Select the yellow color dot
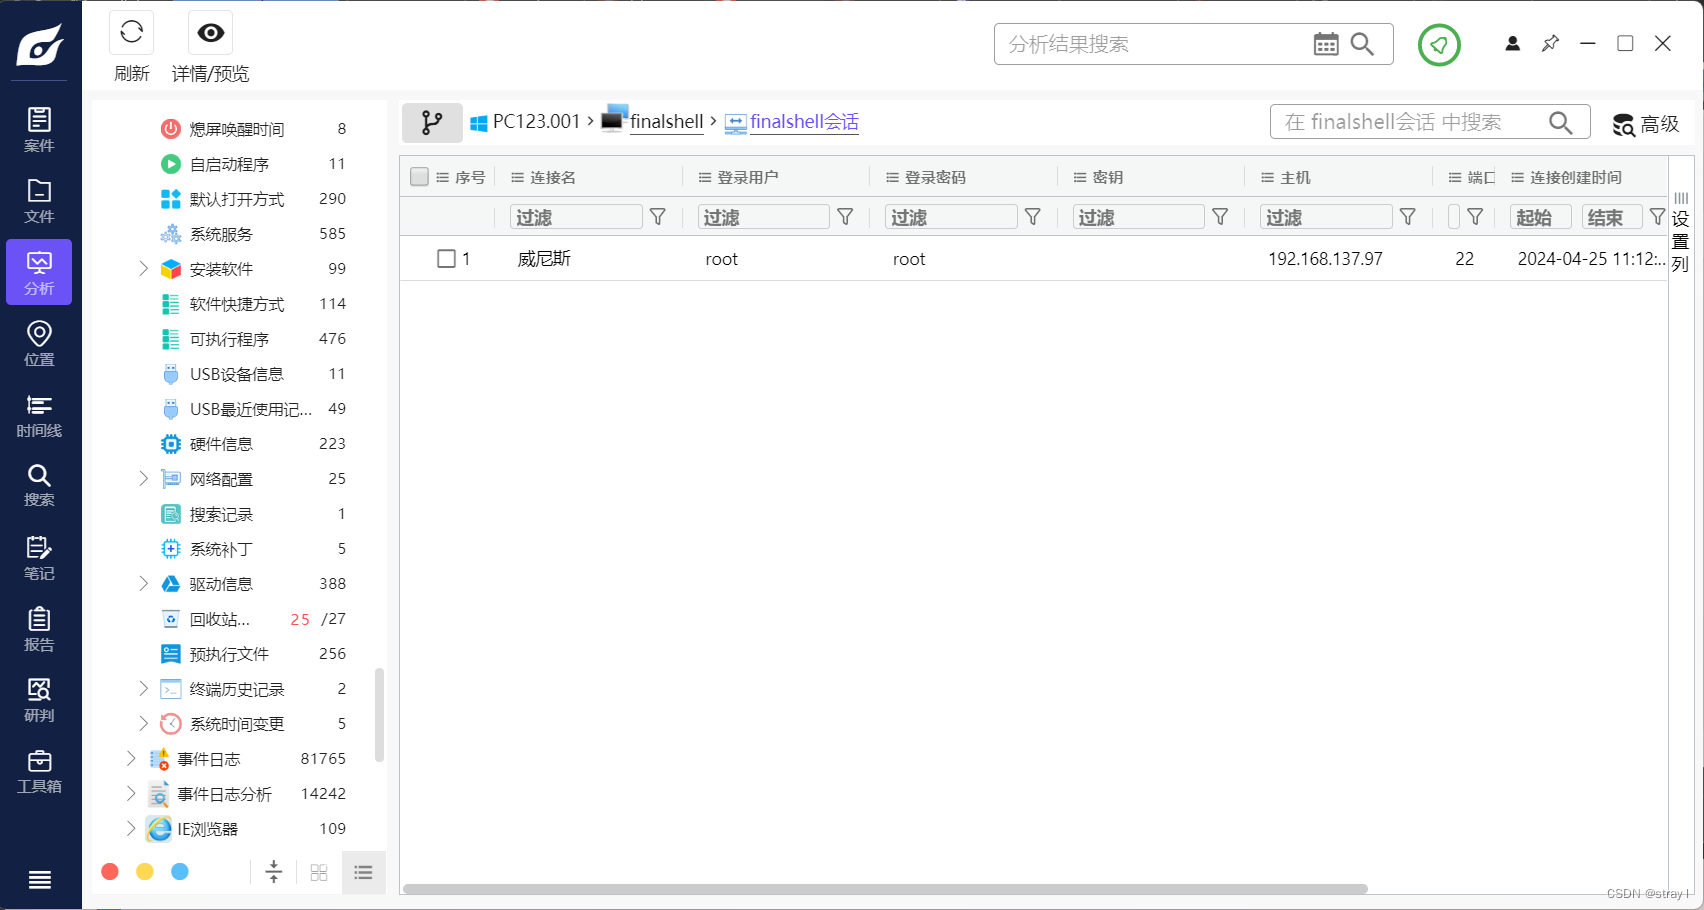Viewport: 1704px width, 910px height. click(145, 872)
